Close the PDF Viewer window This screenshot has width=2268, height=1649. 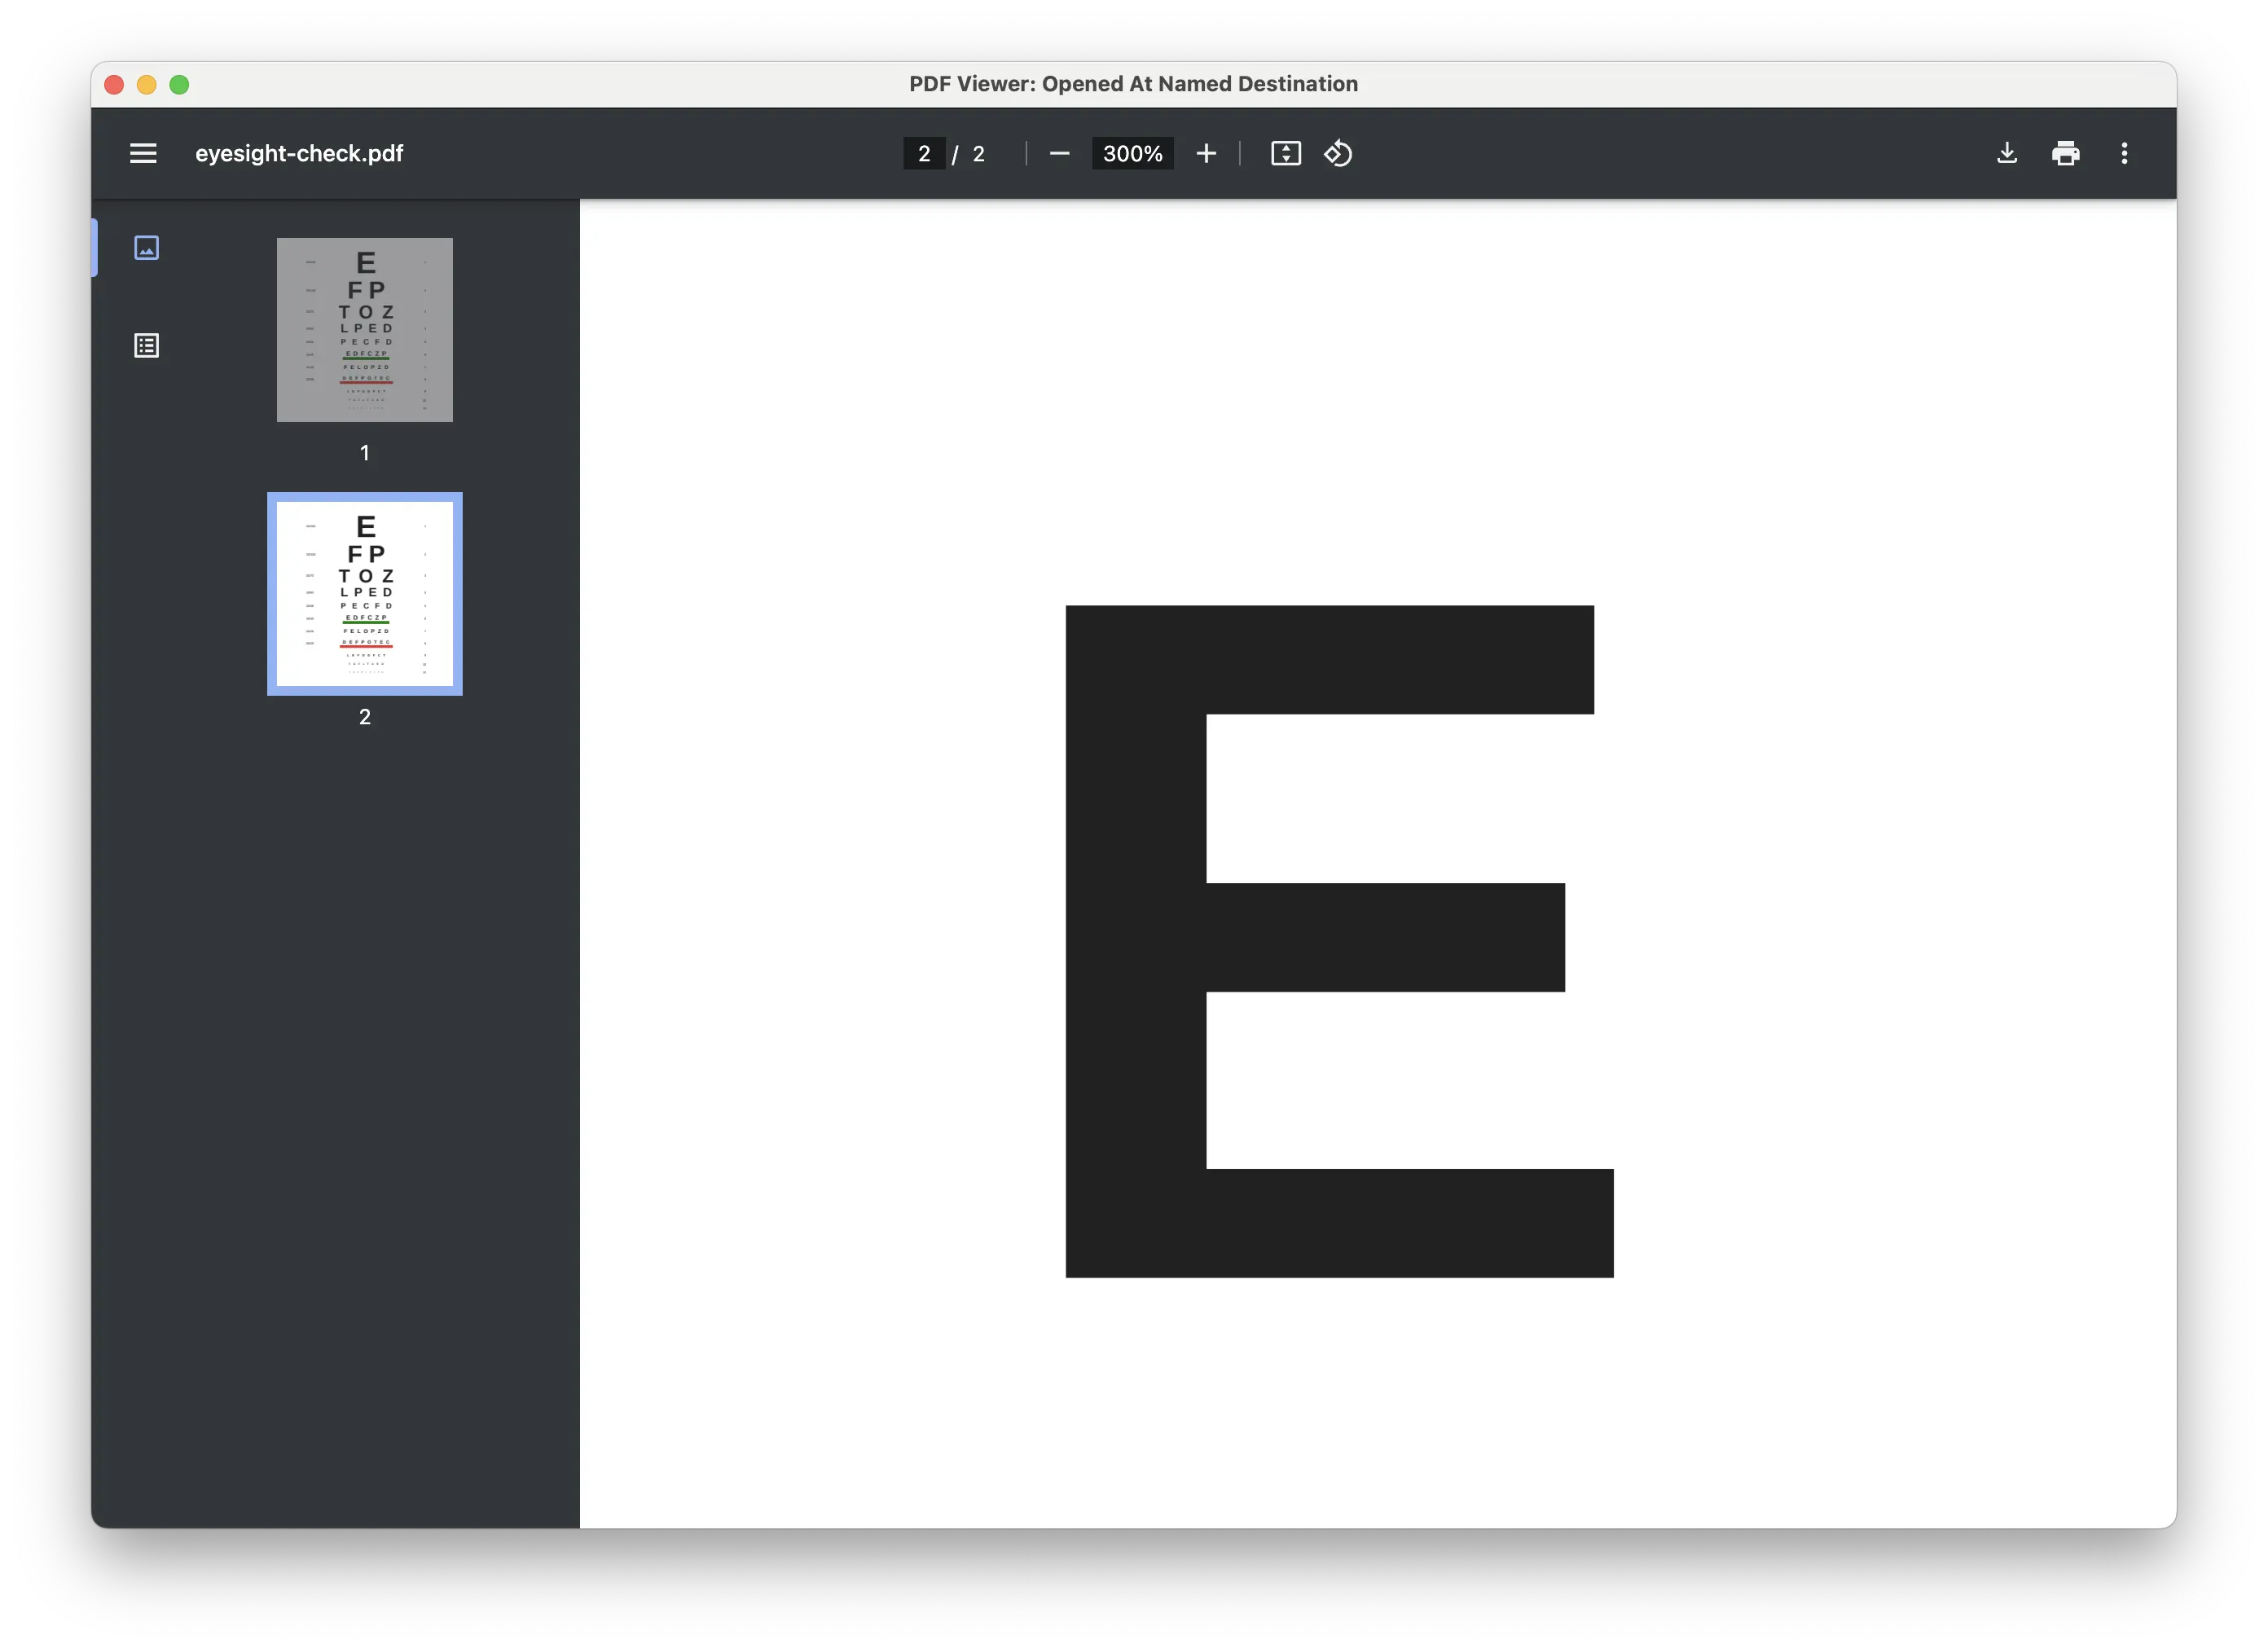pos(114,85)
